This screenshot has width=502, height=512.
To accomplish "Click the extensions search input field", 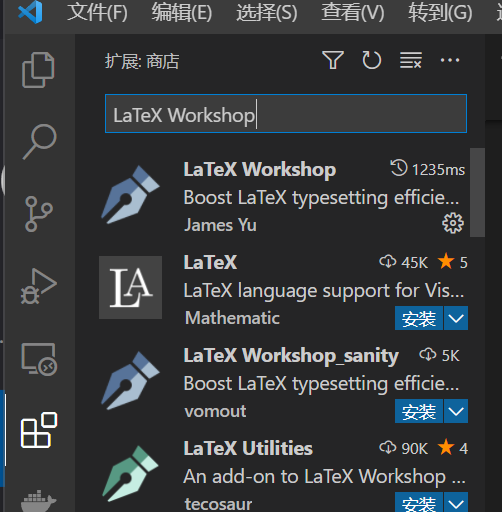I will point(286,114).
